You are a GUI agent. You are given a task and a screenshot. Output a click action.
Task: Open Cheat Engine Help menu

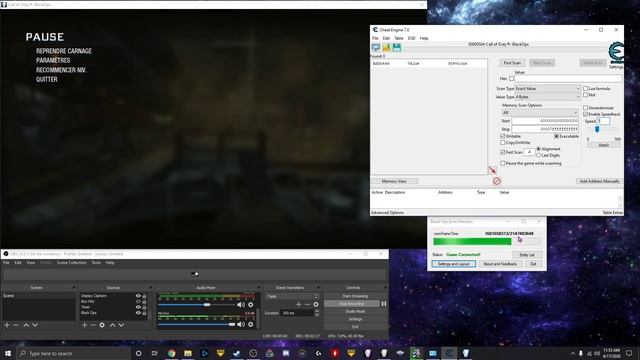424,38
